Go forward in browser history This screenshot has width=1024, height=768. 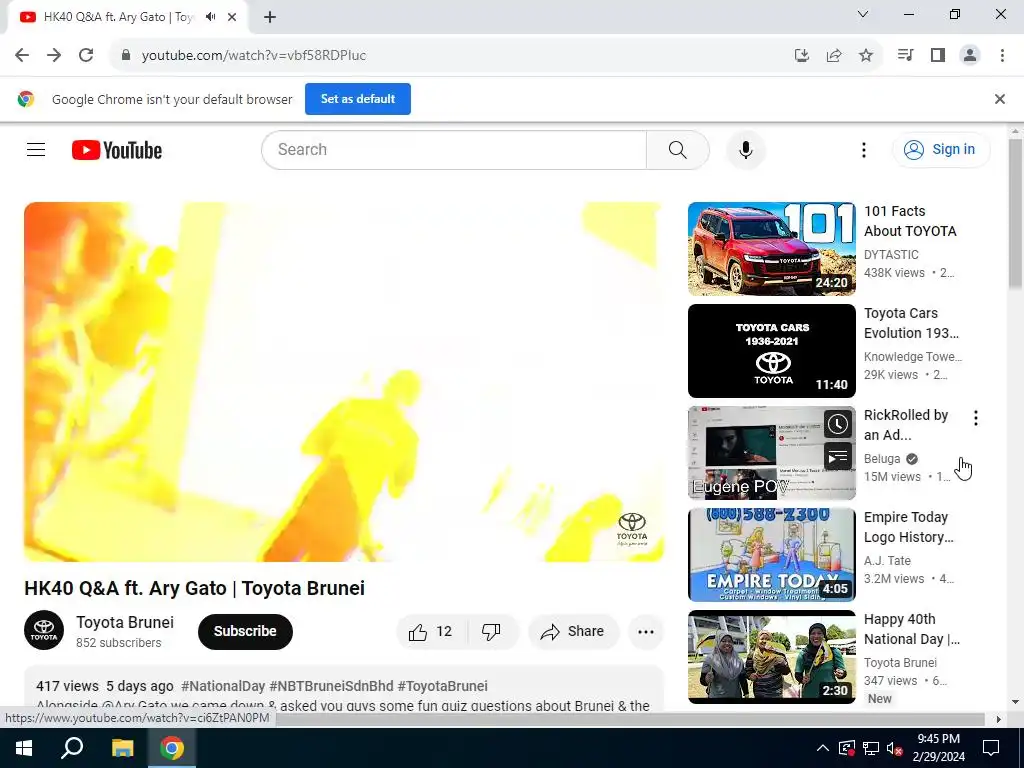coord(54,56)
